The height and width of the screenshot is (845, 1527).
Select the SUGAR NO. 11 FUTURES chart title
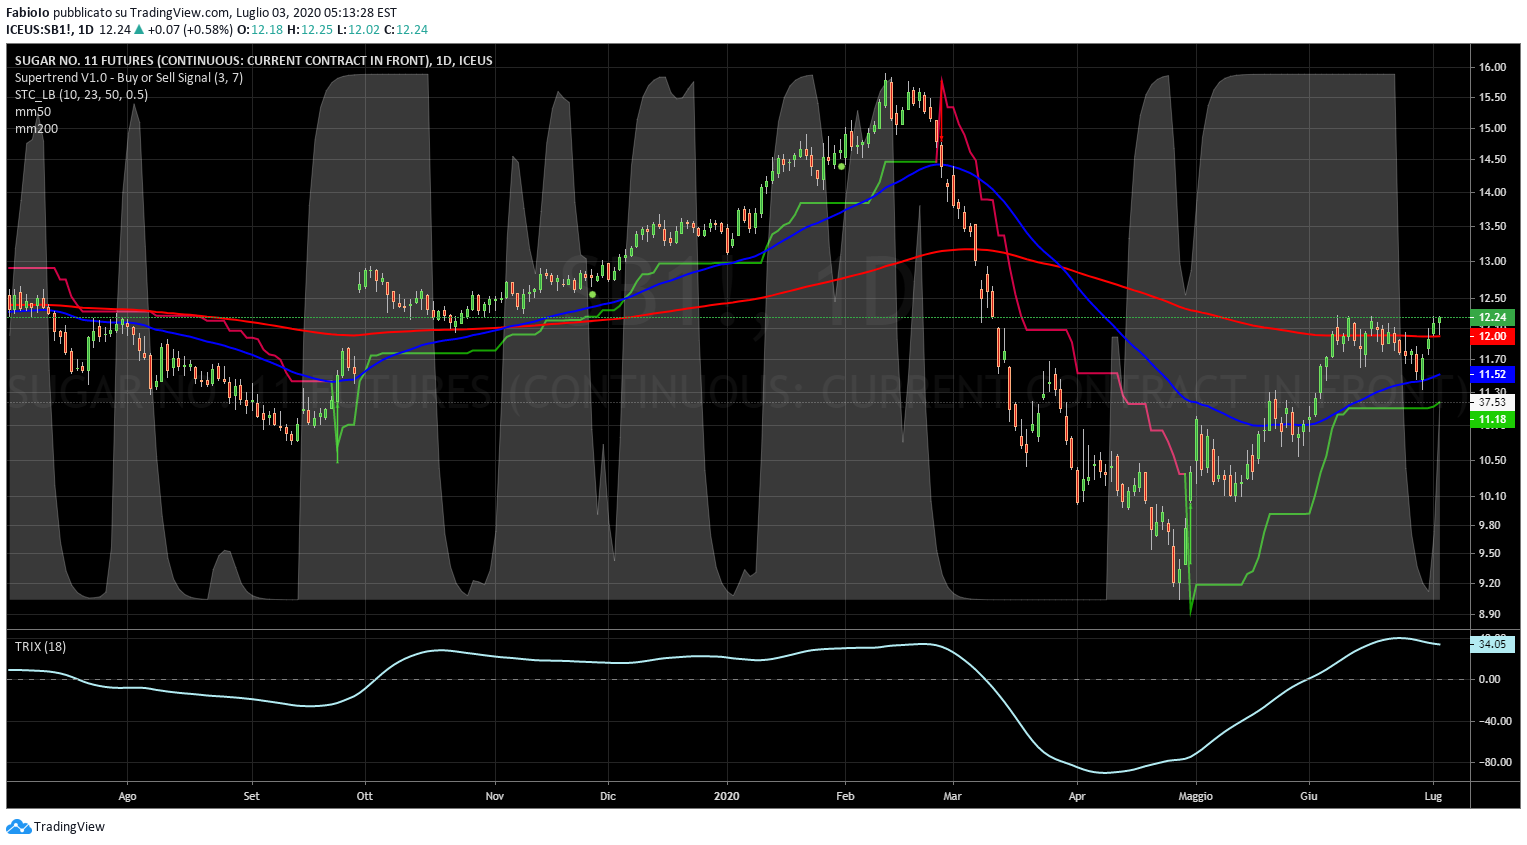tap(254, 61)
